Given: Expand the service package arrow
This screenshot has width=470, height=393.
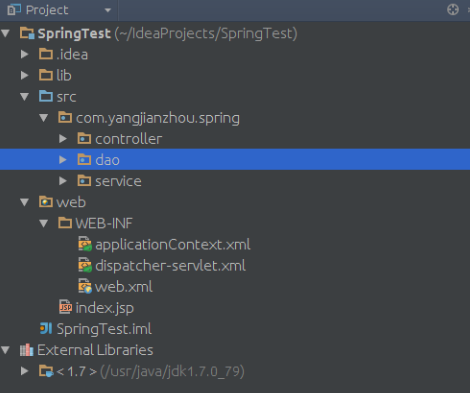Looking at the screenshot, I should (x=63, y=181).
